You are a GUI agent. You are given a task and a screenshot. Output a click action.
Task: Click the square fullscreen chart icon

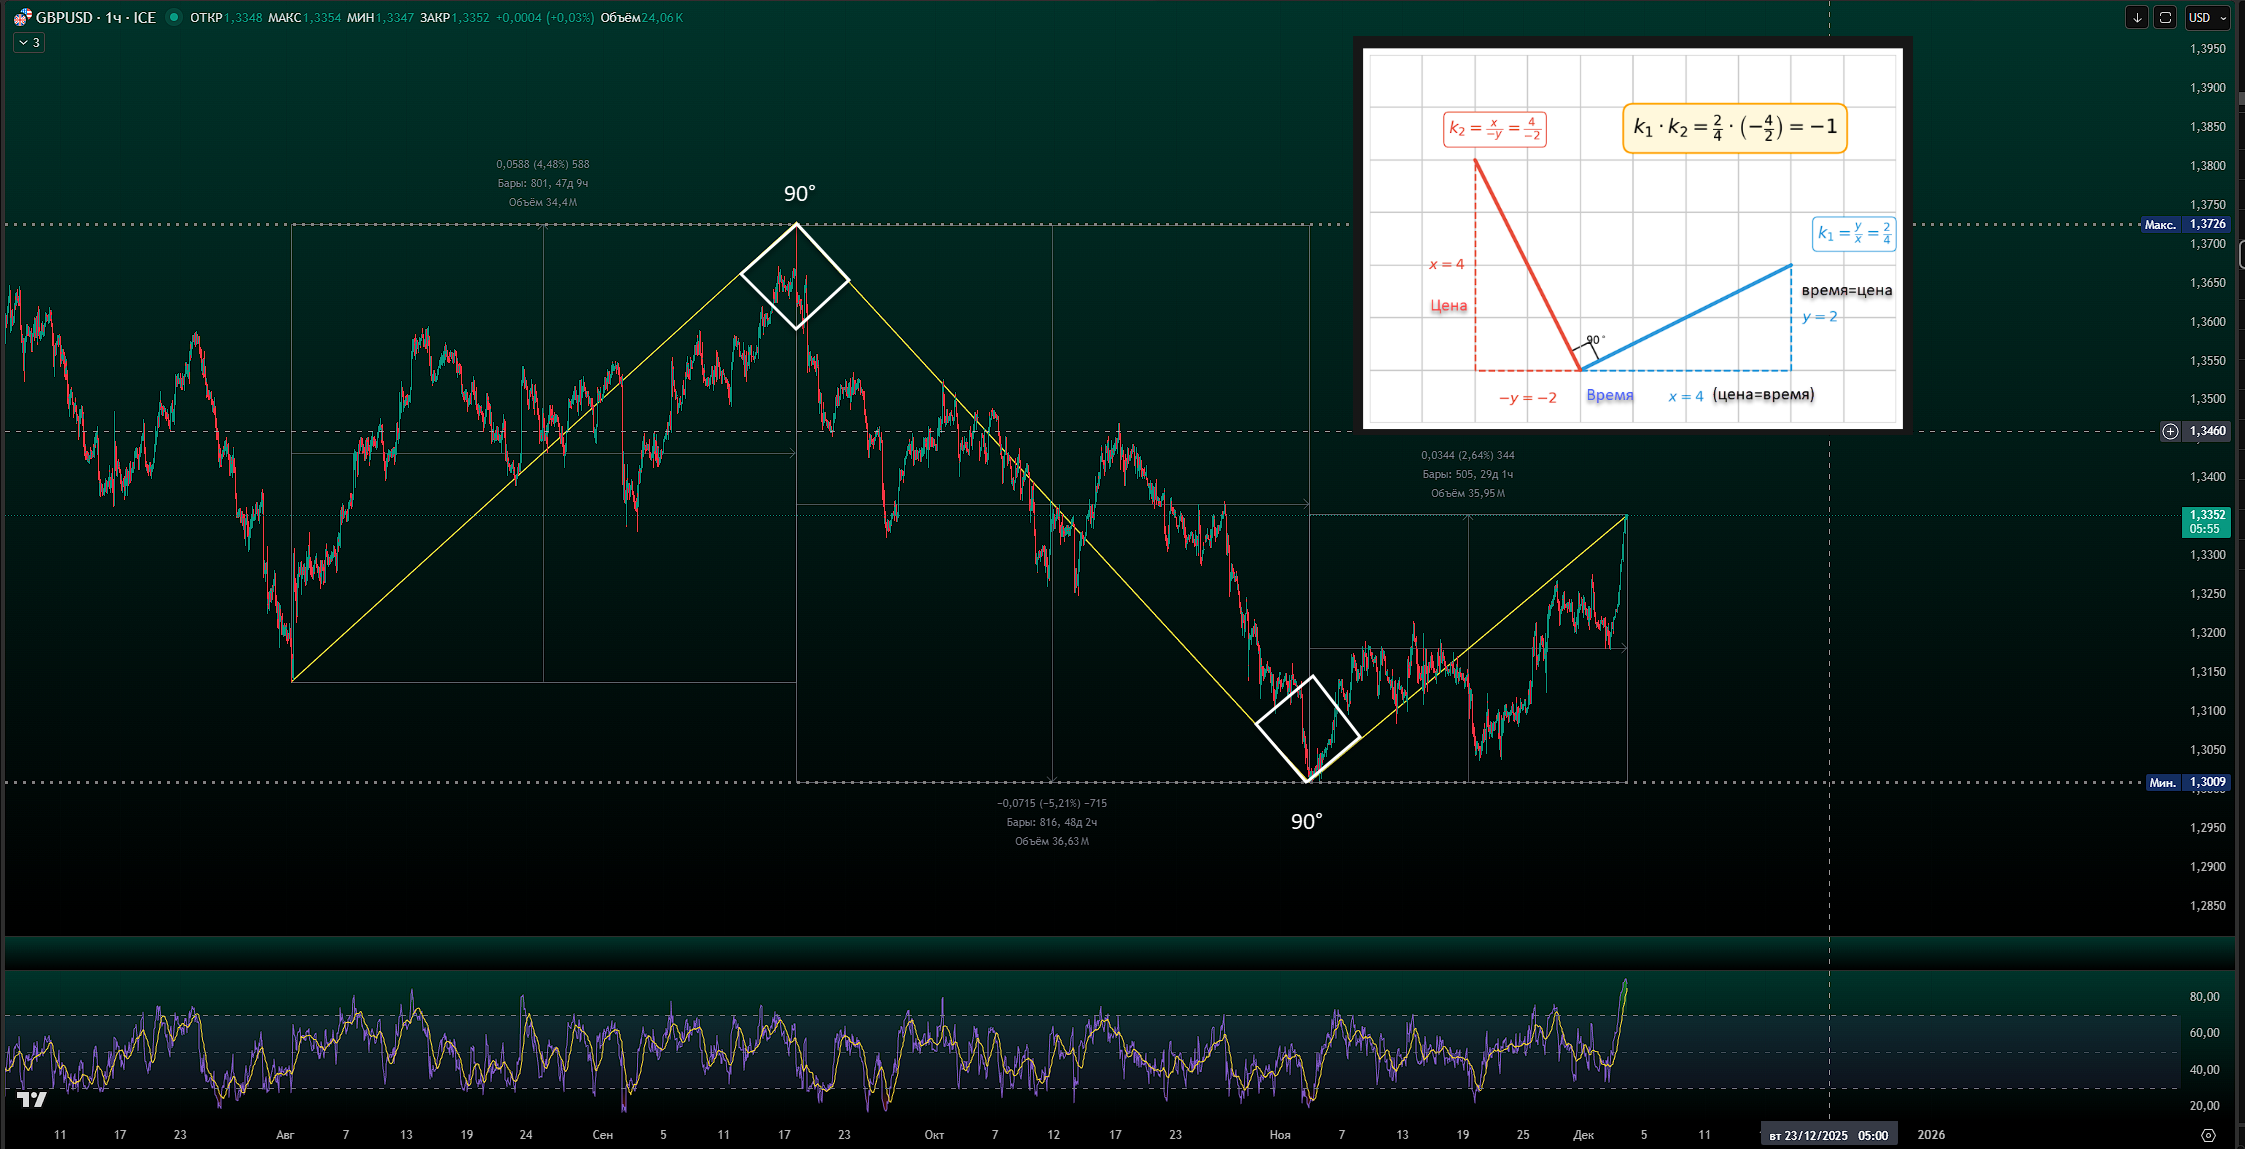tap(2165, 17)
